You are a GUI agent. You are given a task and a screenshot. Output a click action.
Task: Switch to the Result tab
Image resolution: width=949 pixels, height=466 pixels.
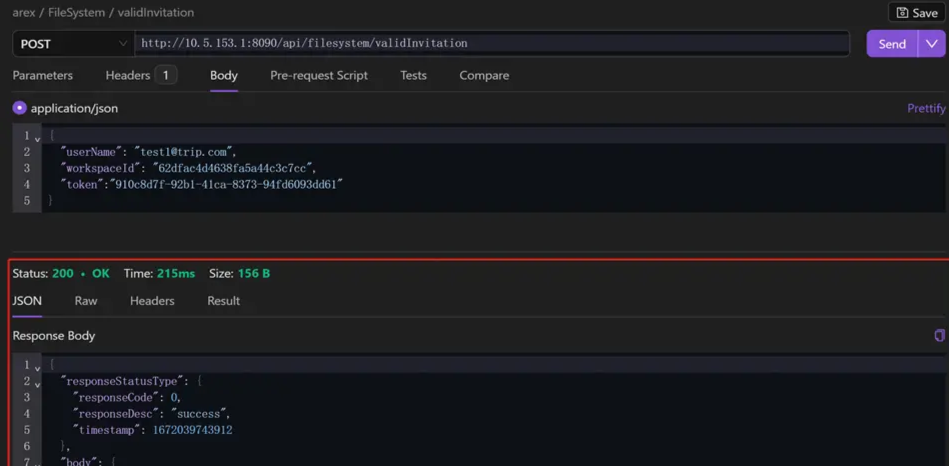223,300
